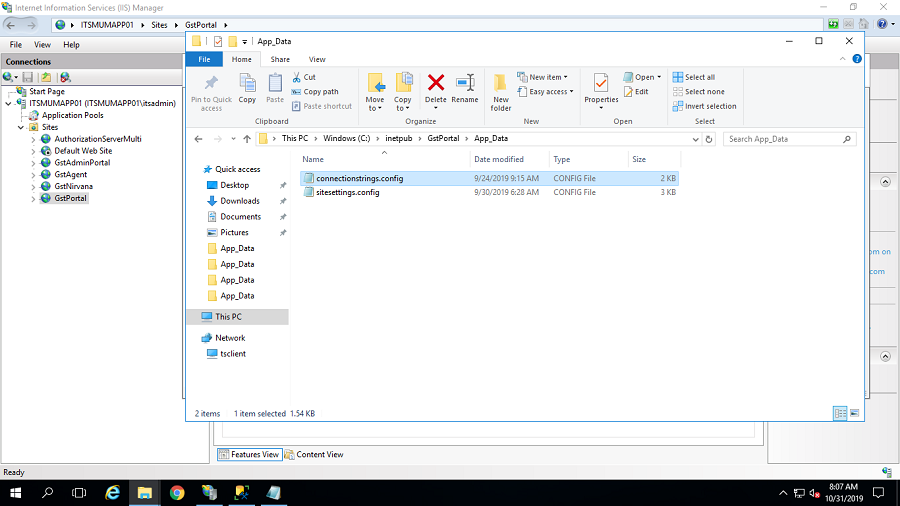The height and width of the screenshot is (506, 900).
Task: Open Easy access dropdown
Action: pyautogui.click(x=545, y=92)
